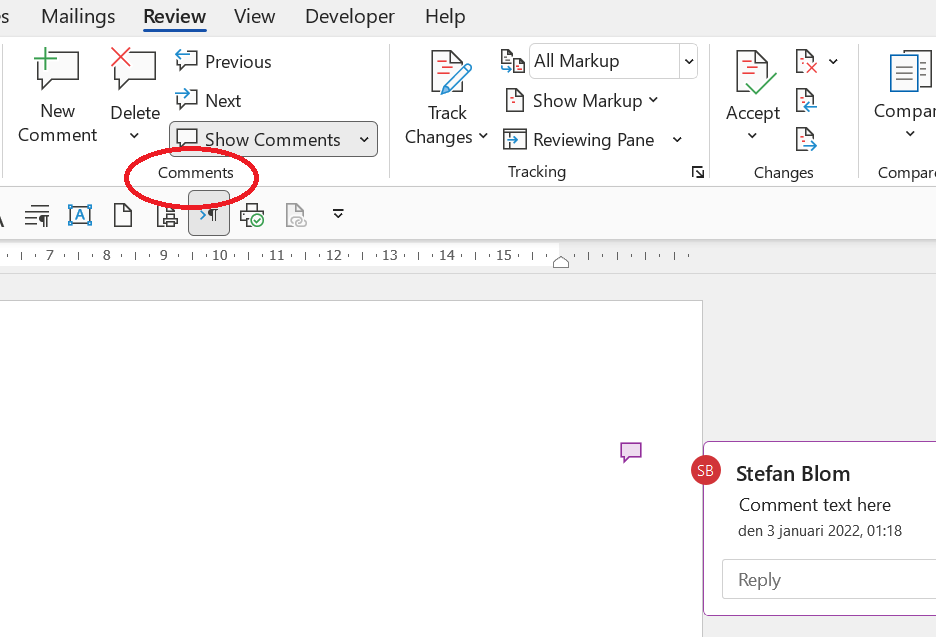Click the print icon in quick toolbar
Viewport: 936px width, 637px height.
point(167,214)
